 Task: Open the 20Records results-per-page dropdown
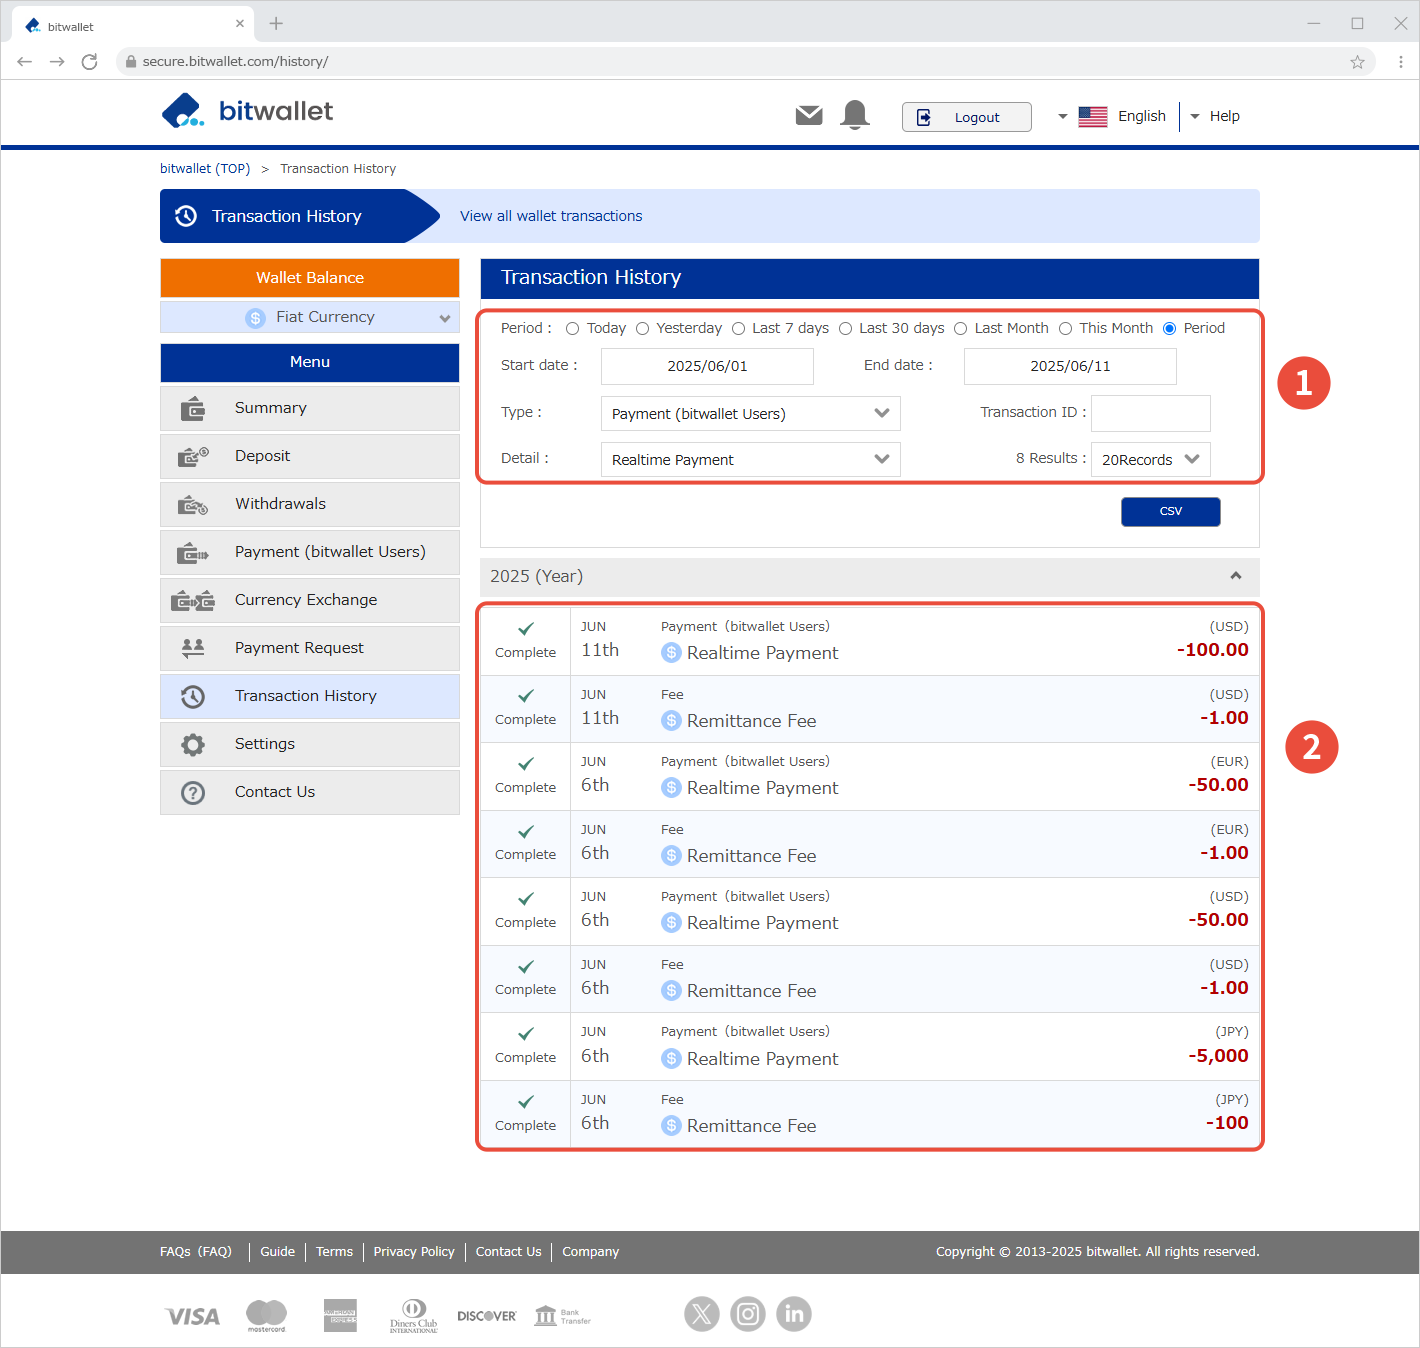coord(1150,459)
